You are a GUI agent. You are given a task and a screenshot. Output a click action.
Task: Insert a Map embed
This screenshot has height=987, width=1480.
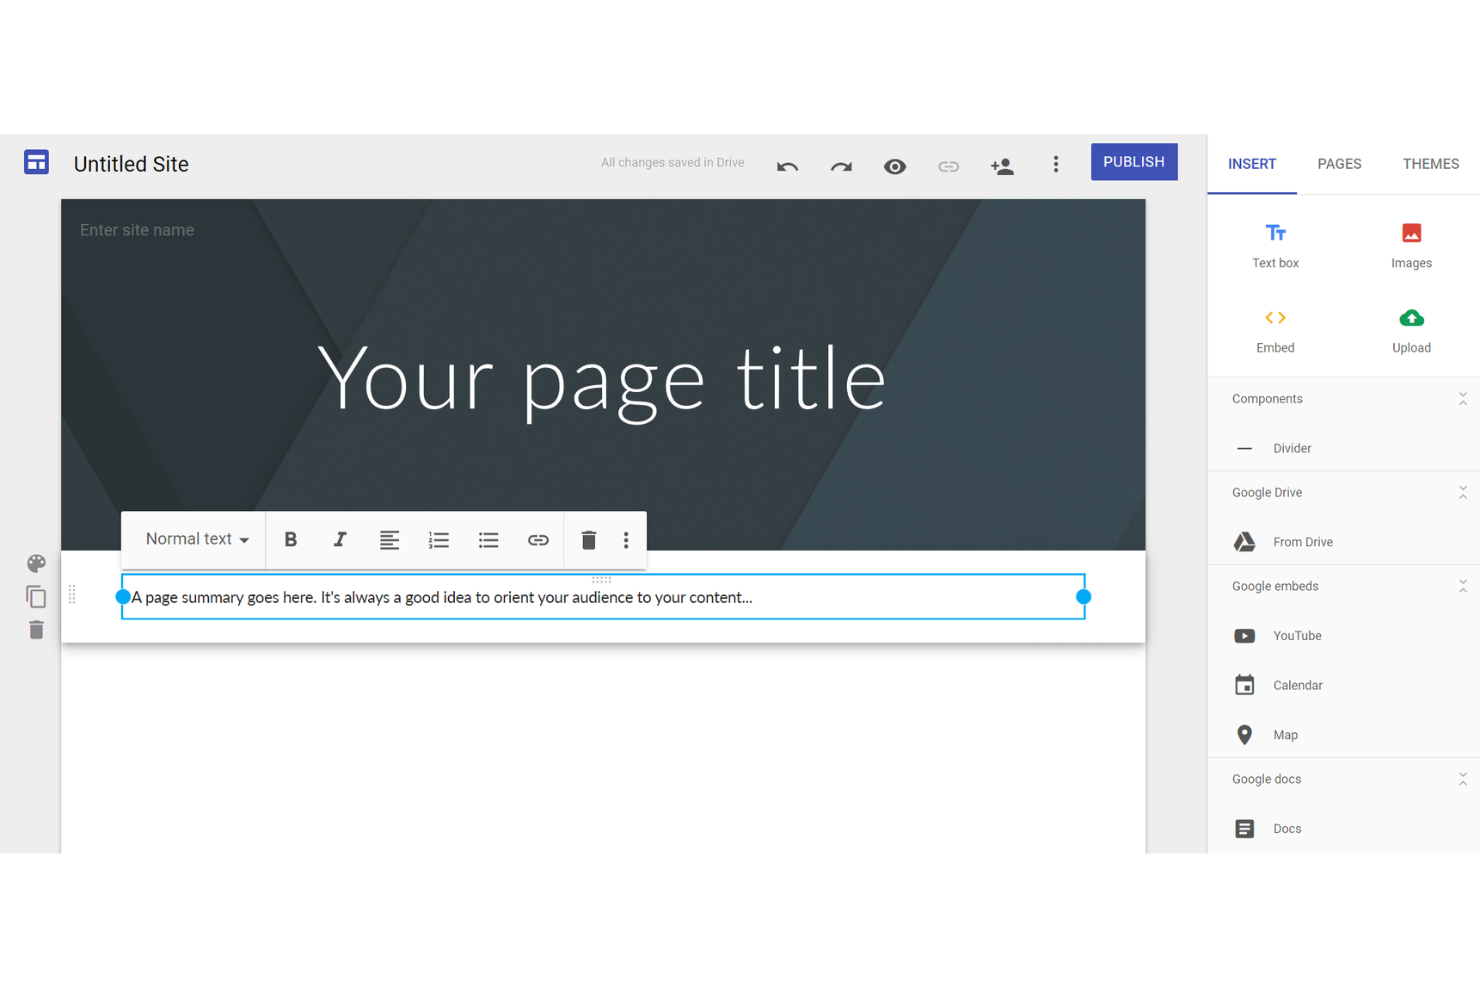[x=1285, y=734]
